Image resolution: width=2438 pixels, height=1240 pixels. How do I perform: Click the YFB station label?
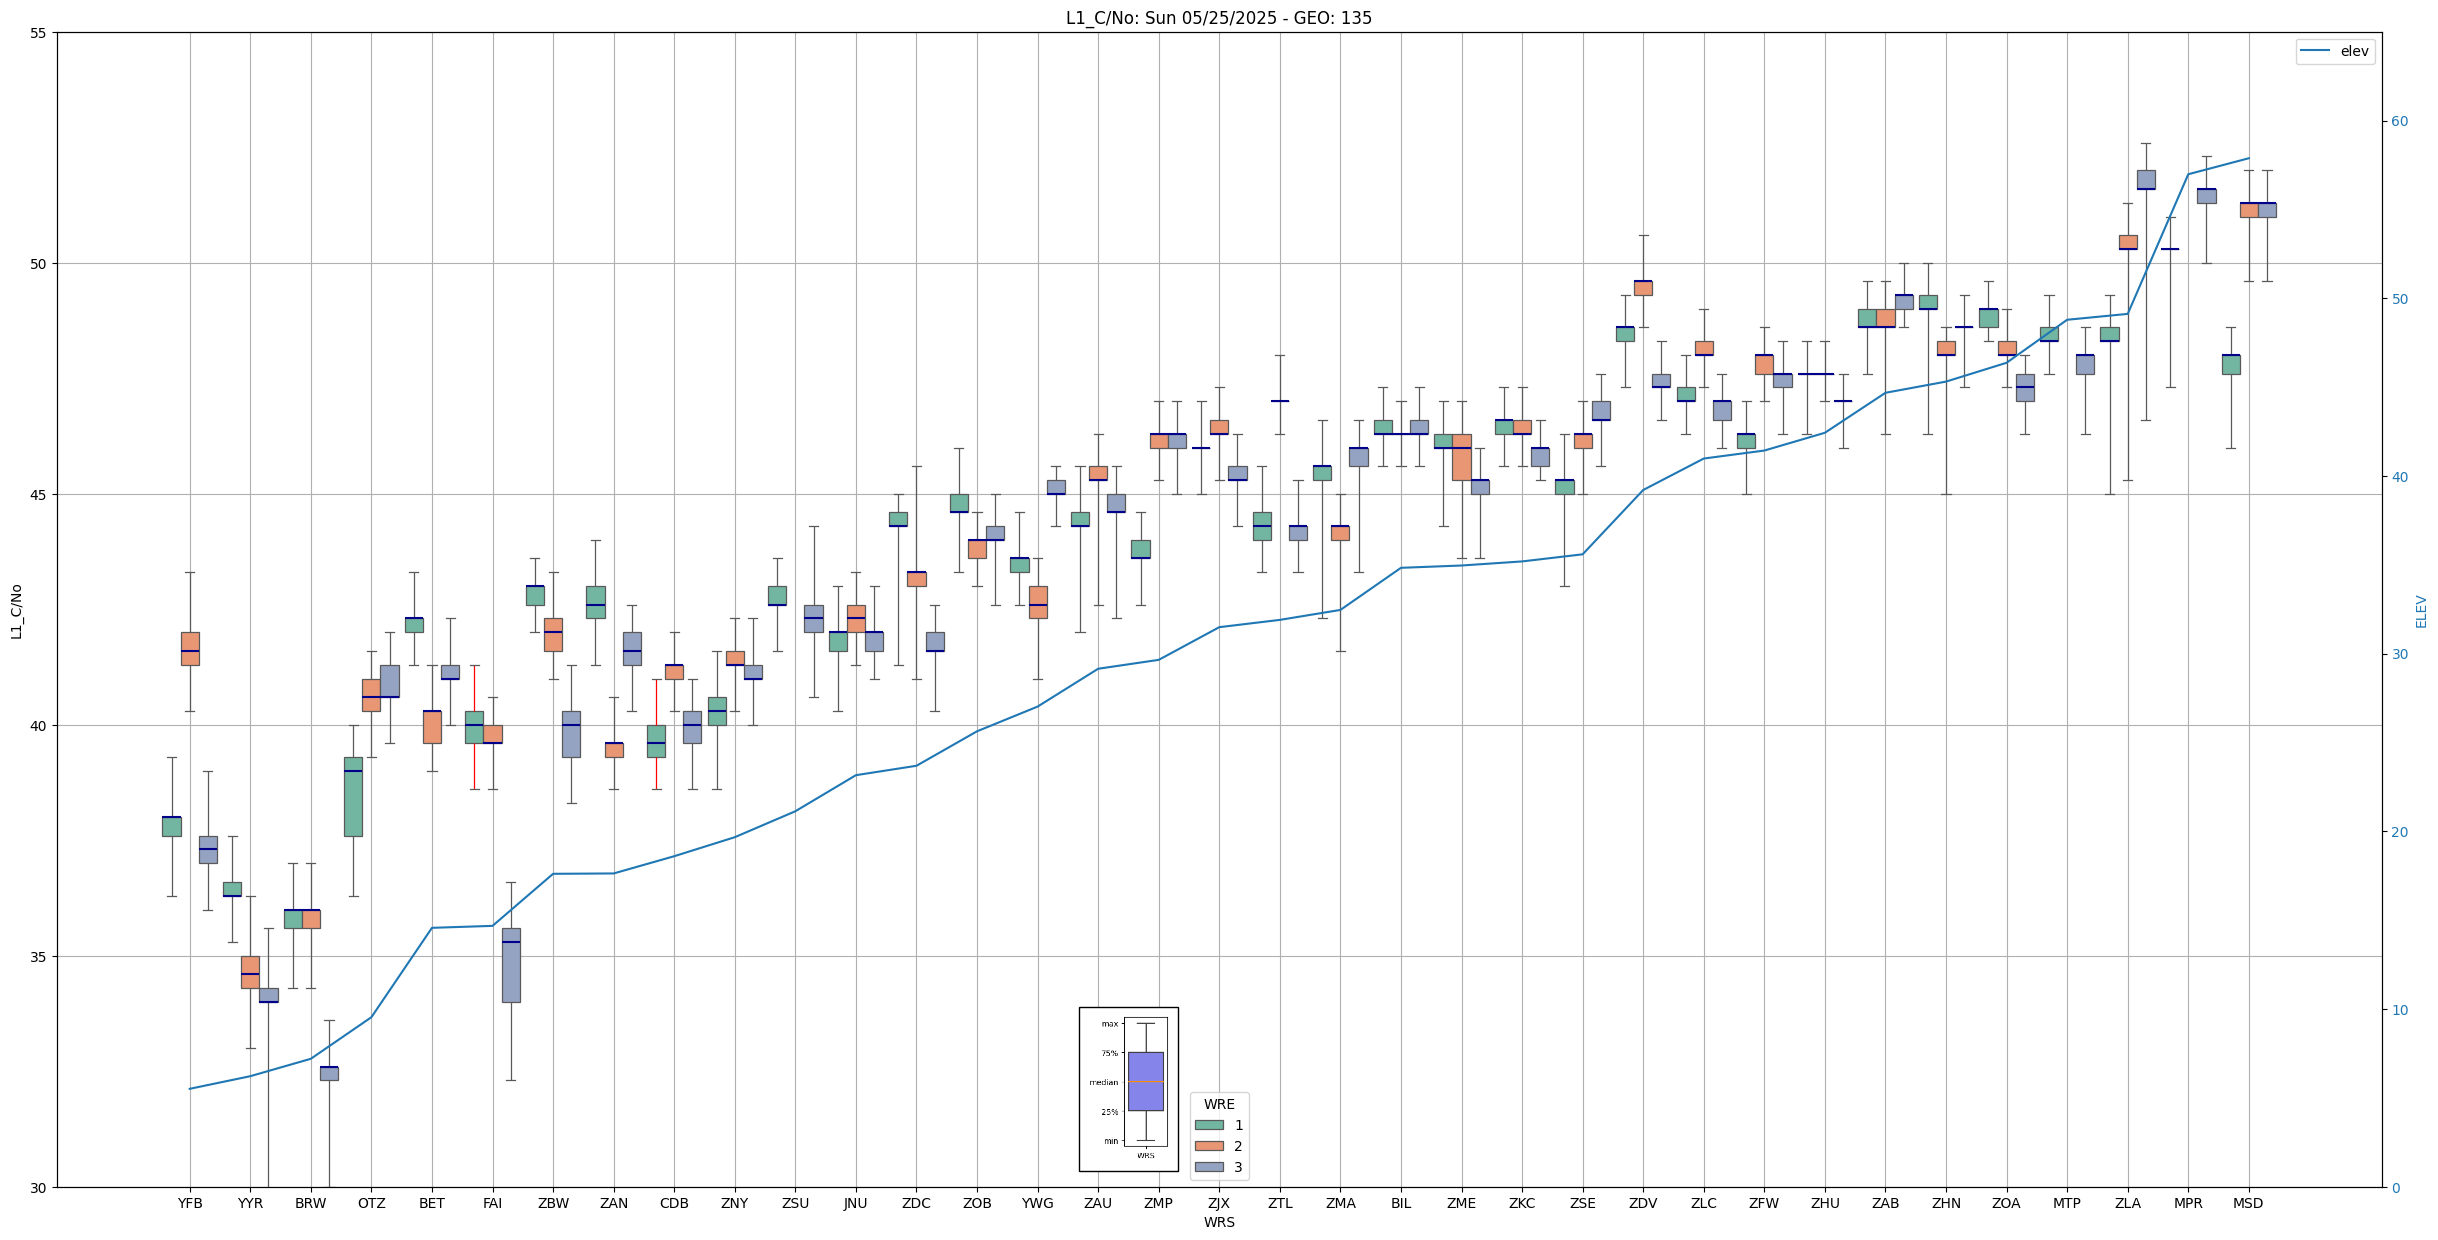pos(190,1203)
